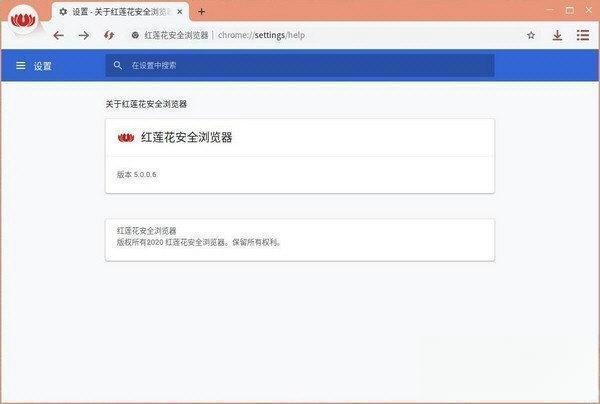The width and height of the screenshot is (600, 404).
Task: Open the settings hamburger menu
Action: tap(21, 66)
